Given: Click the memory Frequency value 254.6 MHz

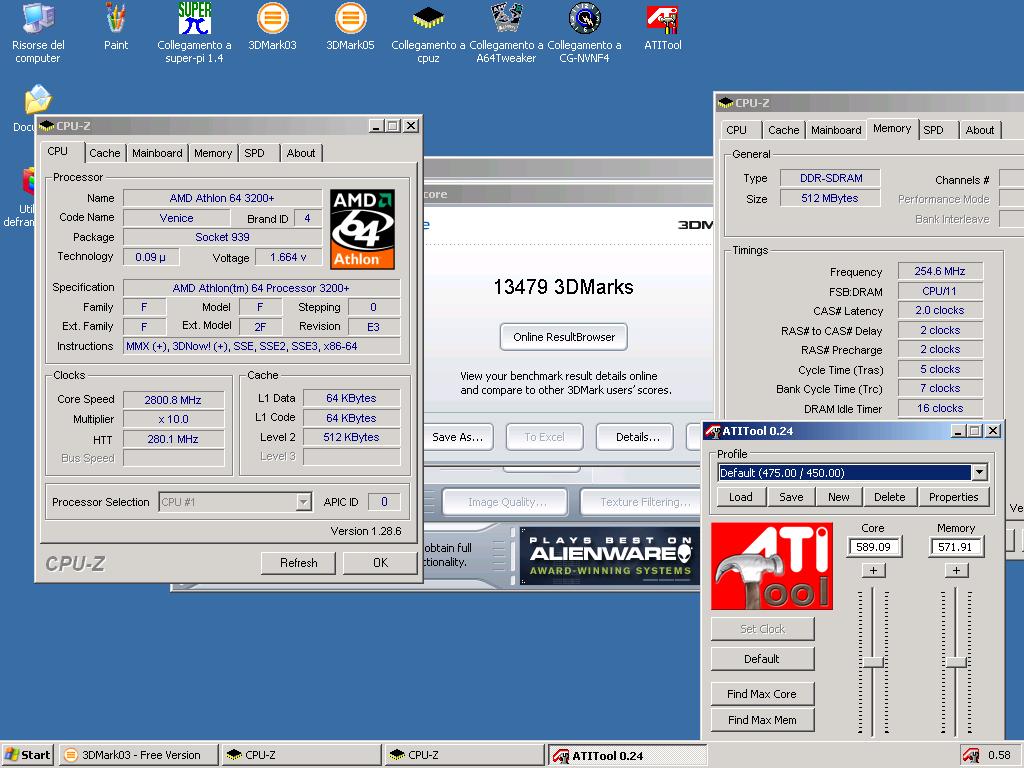Looking at the screenshot, I should tap(940, 271).
